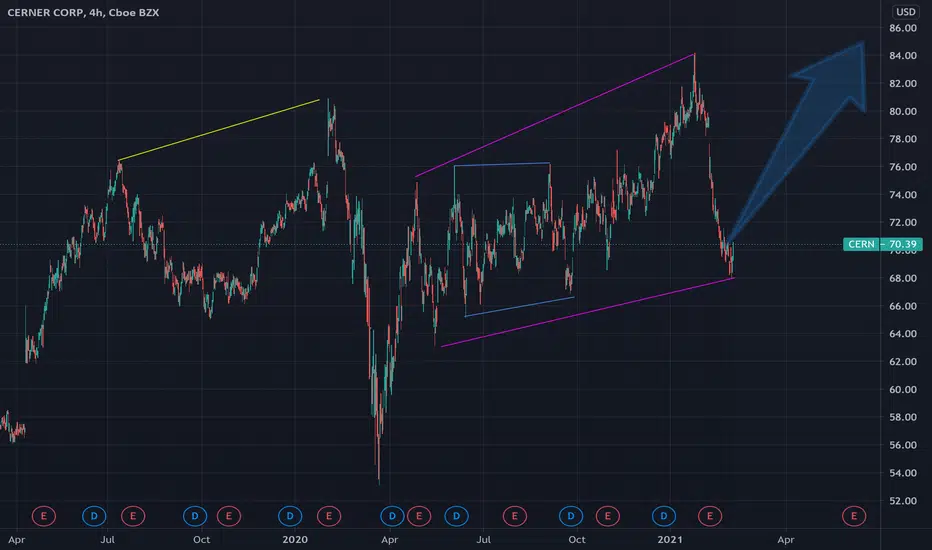The height and width of the screenshot is (550, 932).
Task: Open dividend D marker above 2020 label
Action: (290, 516)
